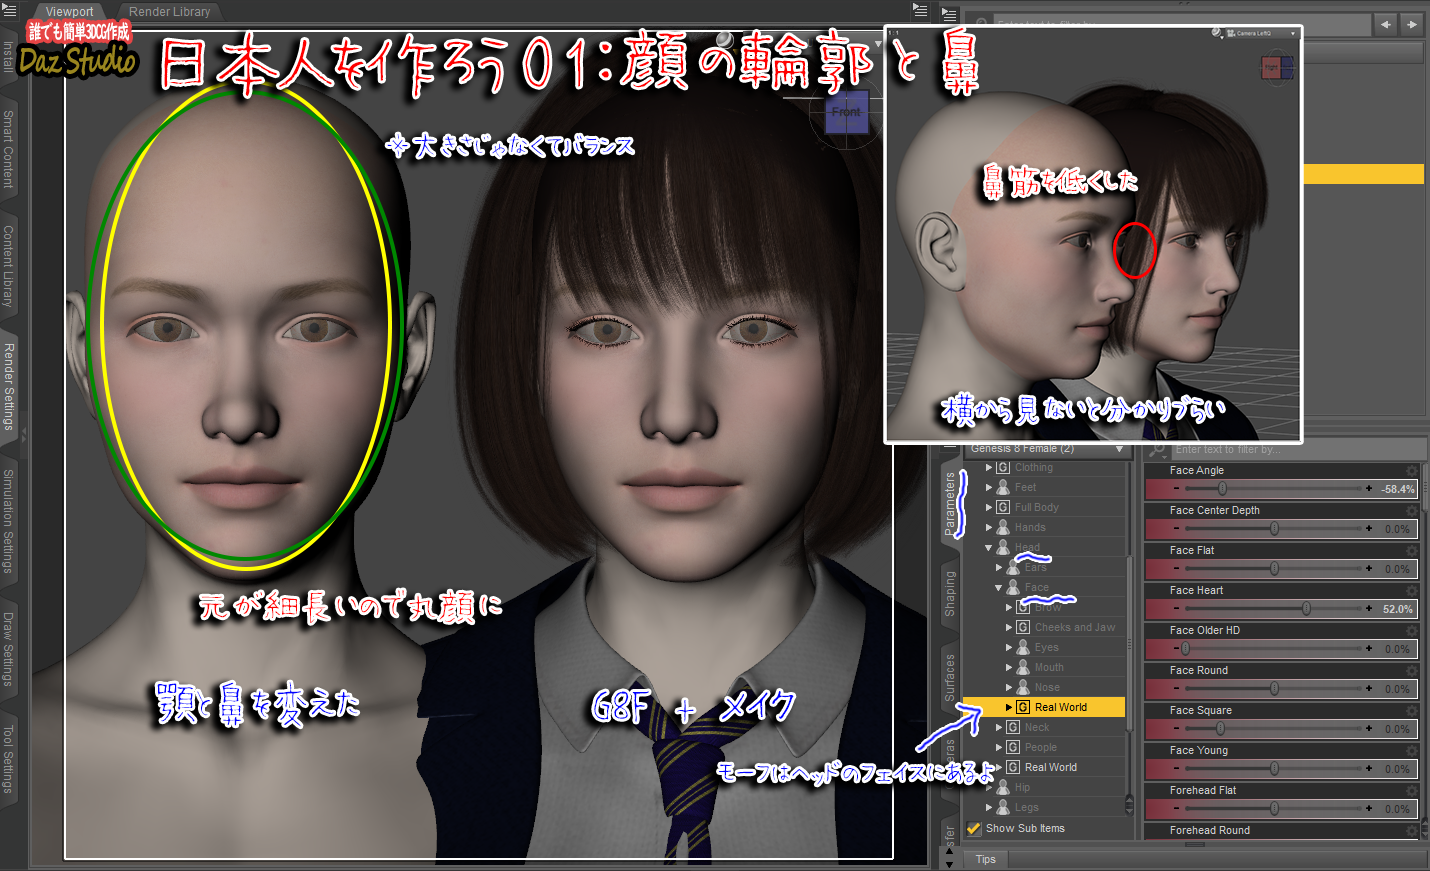Click the first pane options list icon
Viewport: 1430px width, 871px height.
coord(920,12)
